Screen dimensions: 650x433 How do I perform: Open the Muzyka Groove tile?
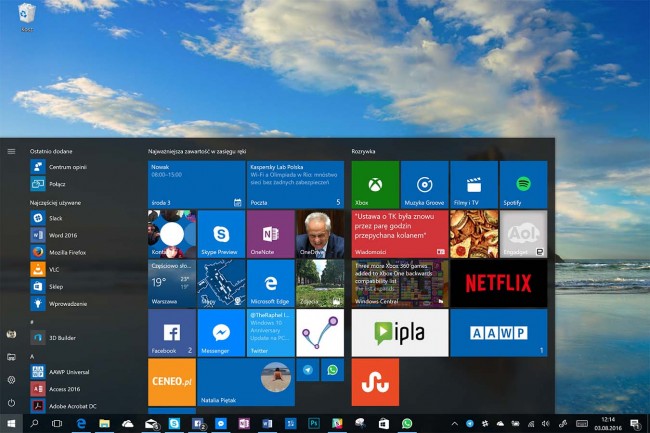(424, 184)
